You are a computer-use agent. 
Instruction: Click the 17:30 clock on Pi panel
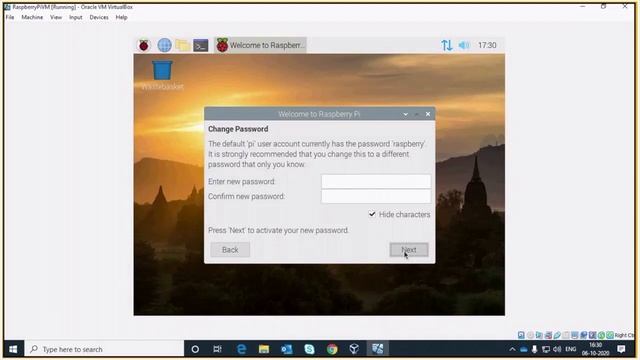pyautogui.click(x=487, y=45)
